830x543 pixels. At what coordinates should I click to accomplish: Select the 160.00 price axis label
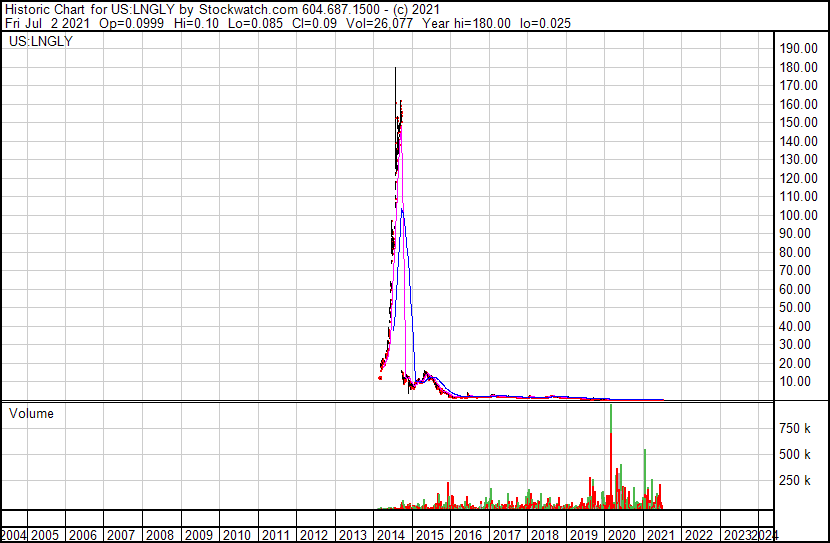(799, 104)
